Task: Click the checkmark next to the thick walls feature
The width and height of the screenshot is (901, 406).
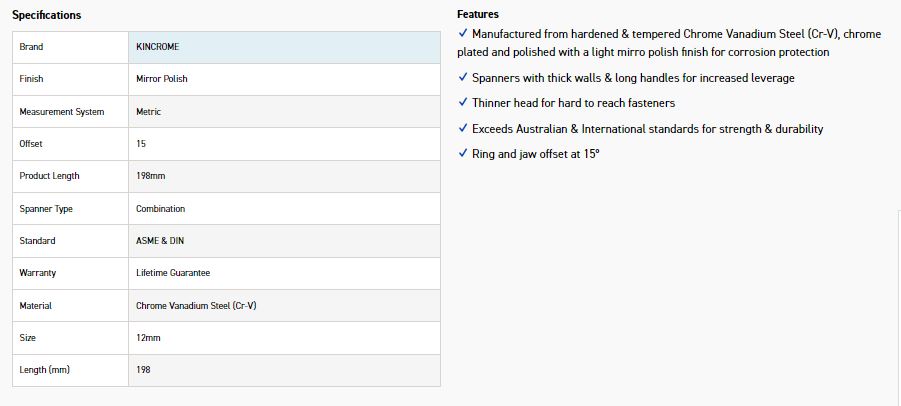Action: tap(462, 78)
